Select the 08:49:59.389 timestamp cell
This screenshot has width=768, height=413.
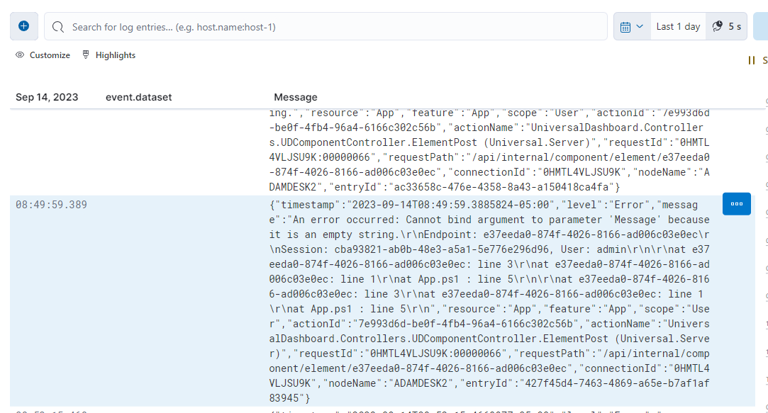(x=51, y=205)
